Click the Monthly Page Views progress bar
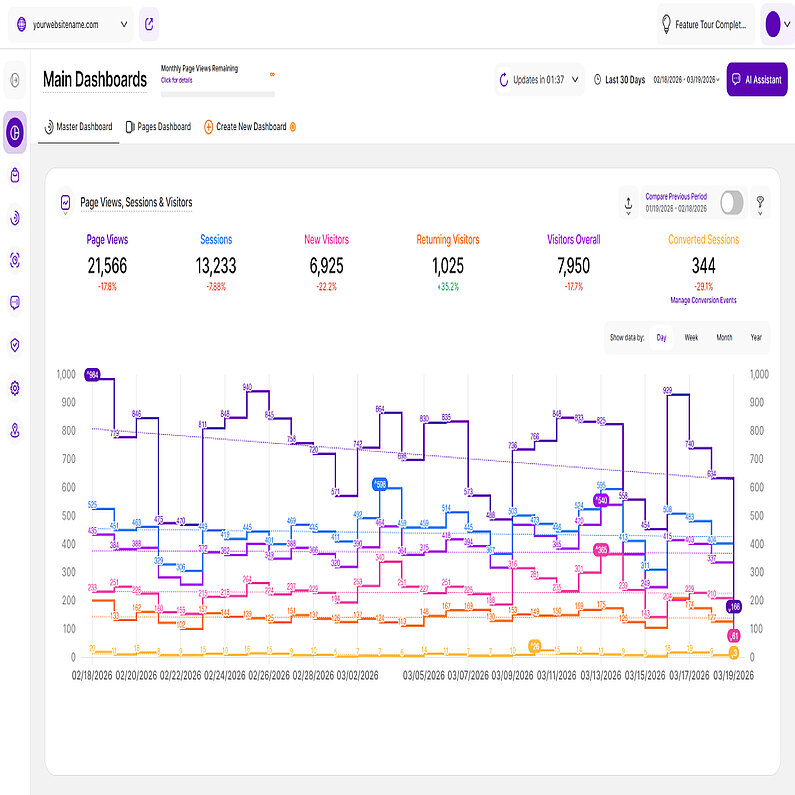Viewport: 795px width, 795px height. [217, 95]
